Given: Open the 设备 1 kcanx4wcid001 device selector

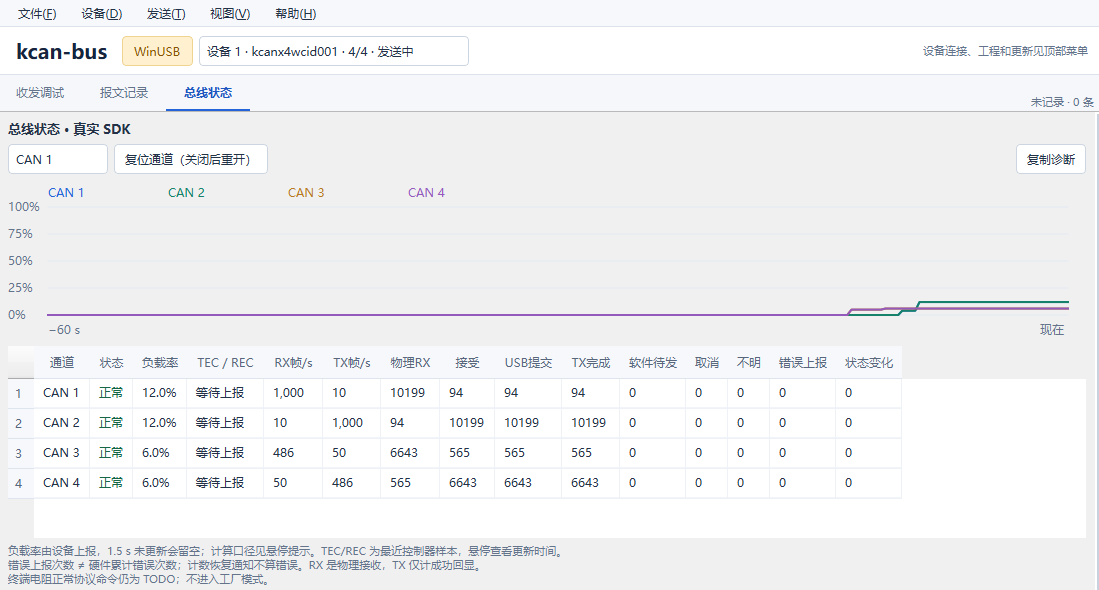Looking at the screenshot, I should (x=334, y=51).
